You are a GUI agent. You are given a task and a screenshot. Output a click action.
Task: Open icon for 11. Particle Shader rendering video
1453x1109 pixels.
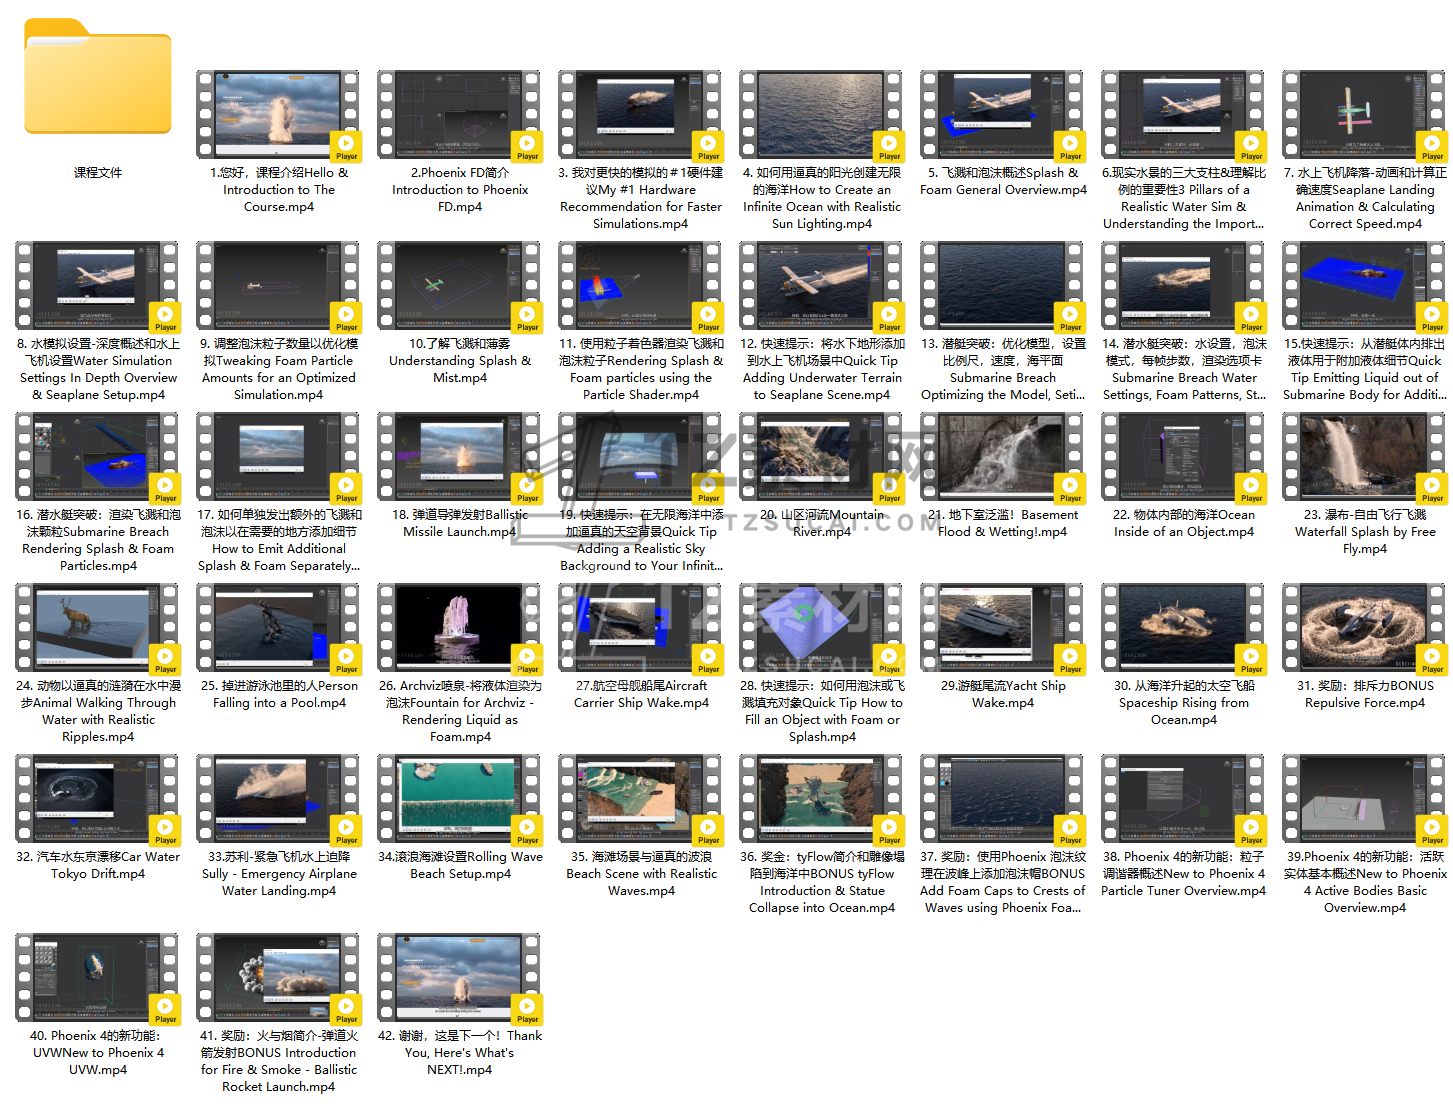click(641, 287)
